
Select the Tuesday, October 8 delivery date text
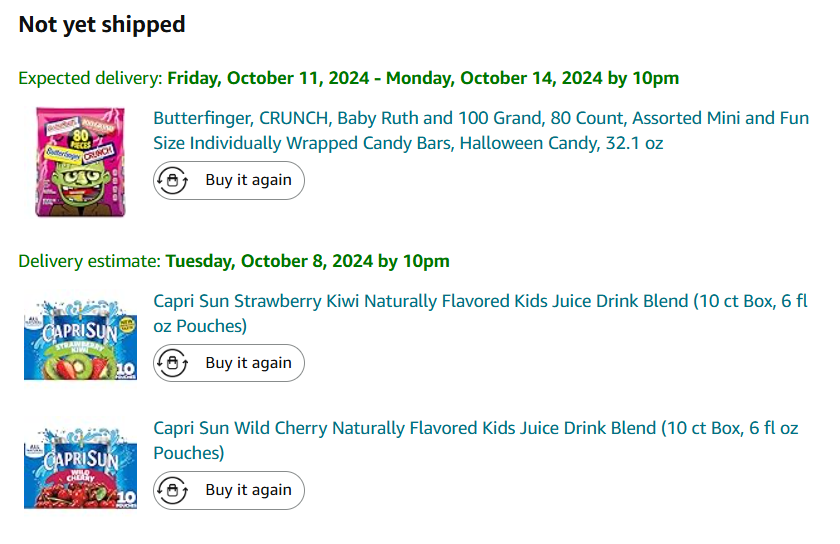307,261
